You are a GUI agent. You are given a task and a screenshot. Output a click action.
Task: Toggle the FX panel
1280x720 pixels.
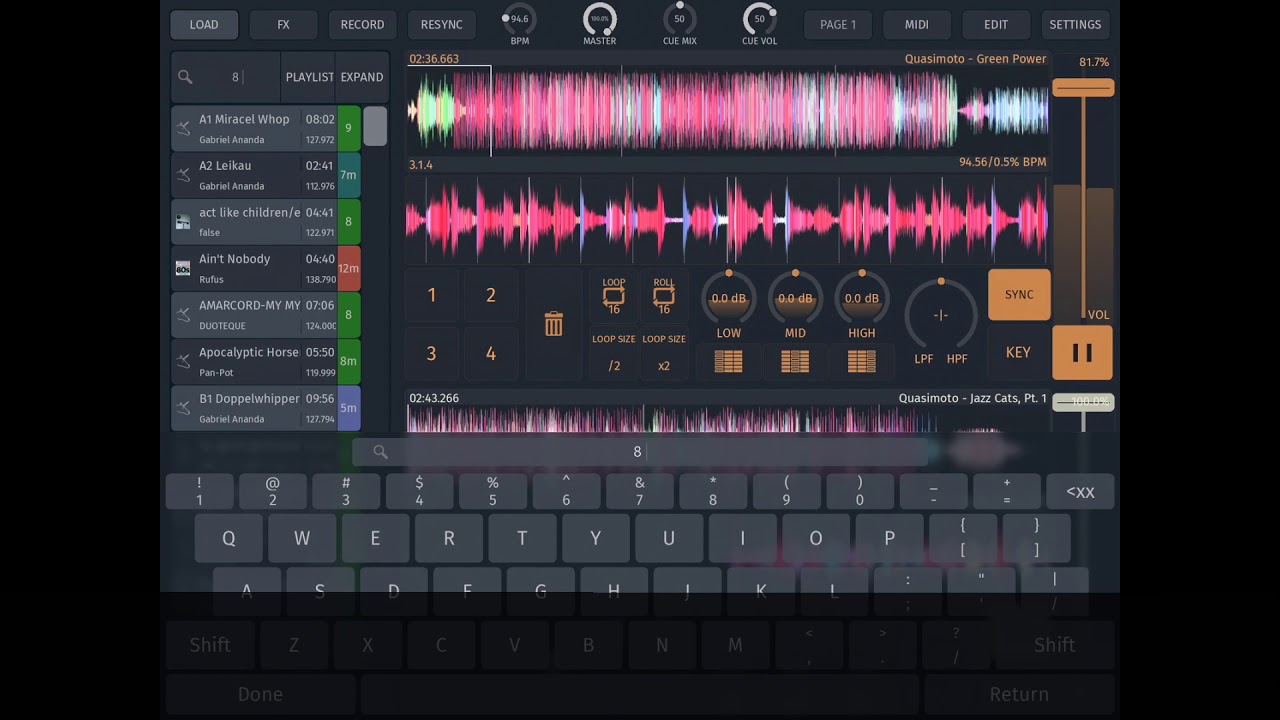coord(283,25)
